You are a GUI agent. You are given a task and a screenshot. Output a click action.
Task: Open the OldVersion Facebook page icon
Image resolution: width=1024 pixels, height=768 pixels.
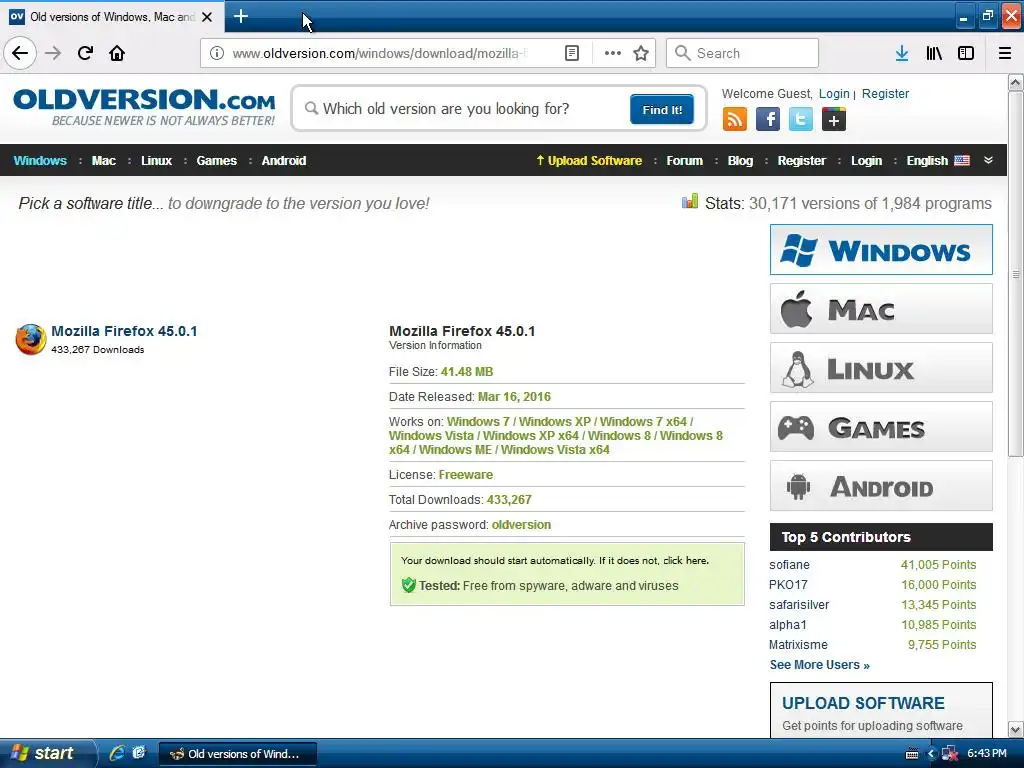768,120
